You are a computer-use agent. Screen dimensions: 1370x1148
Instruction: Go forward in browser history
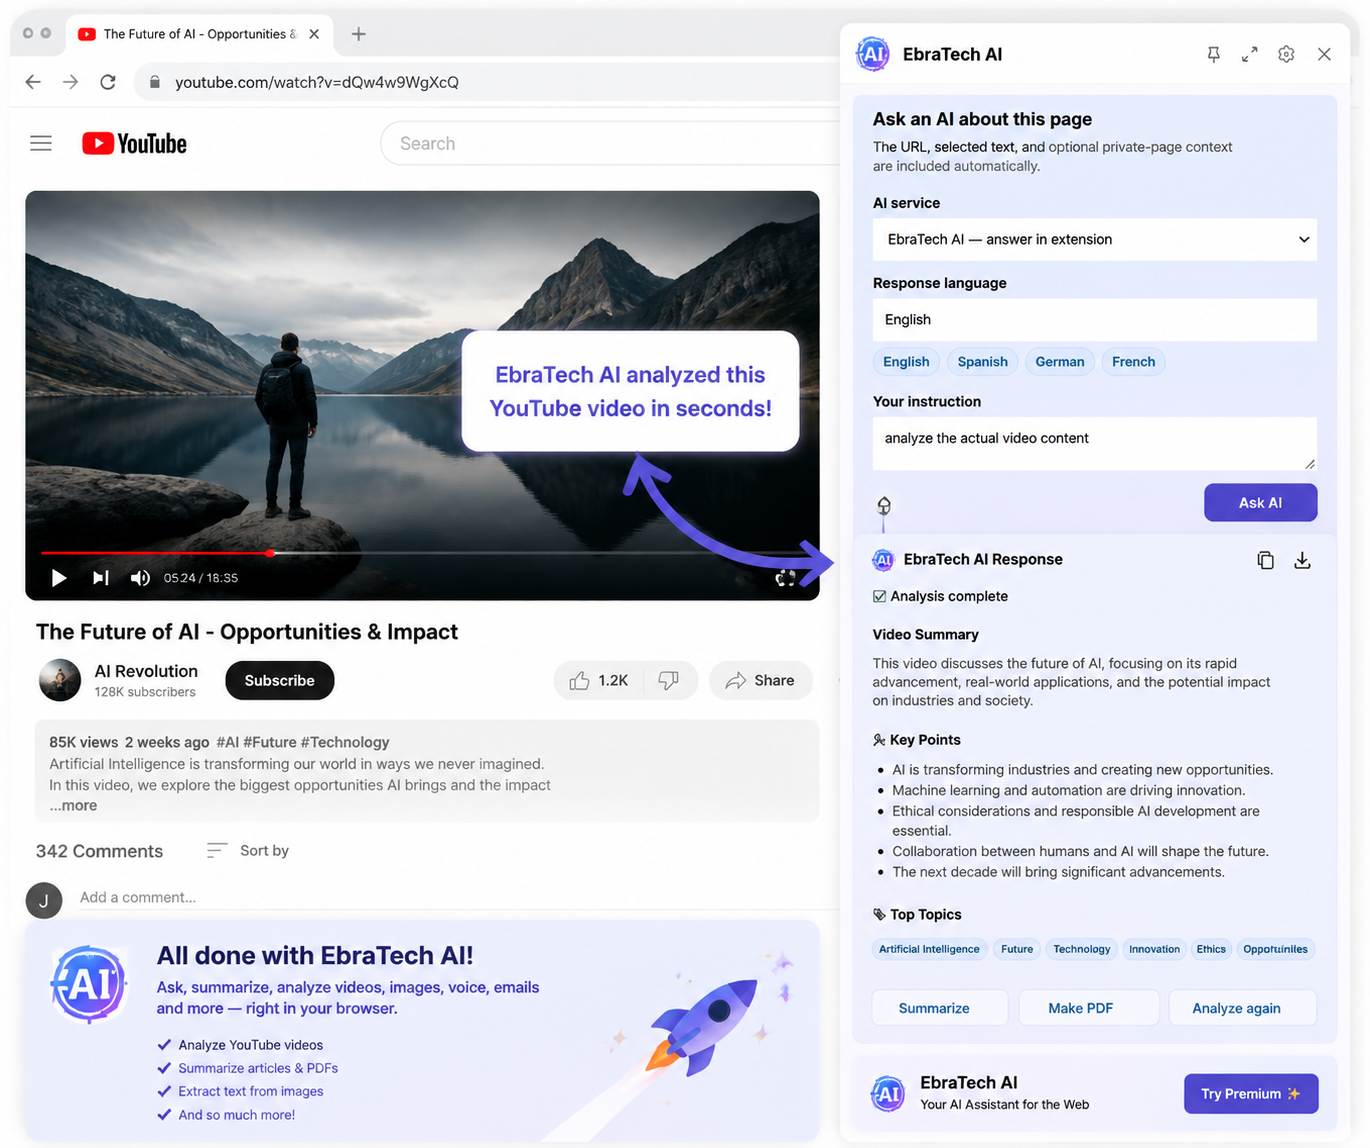pos(70,82)
